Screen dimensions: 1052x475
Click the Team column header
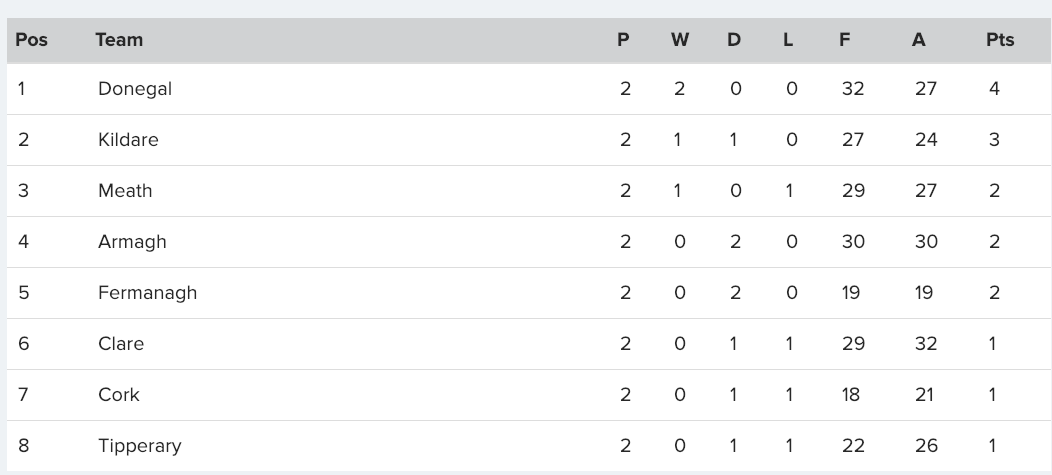(119, 40)
